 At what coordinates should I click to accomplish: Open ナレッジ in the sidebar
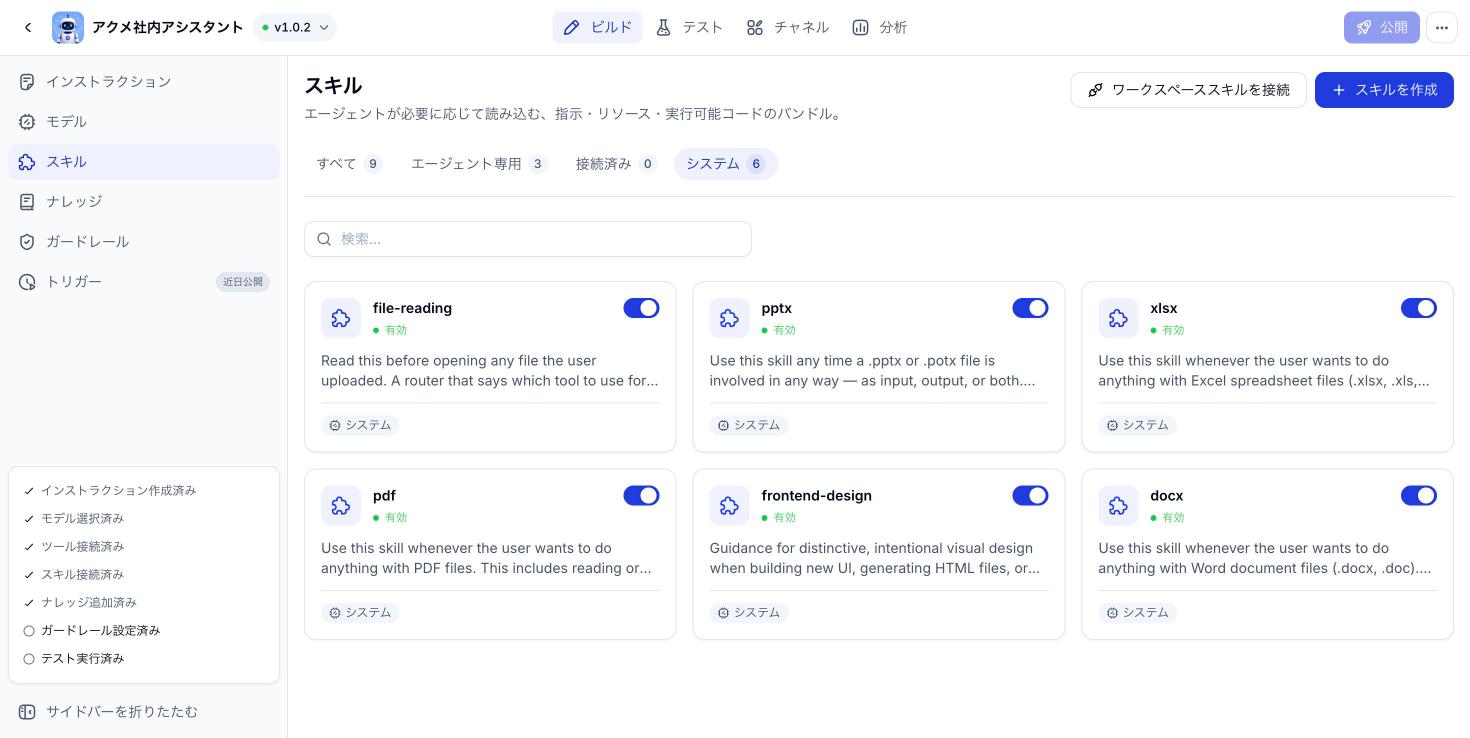pos(144,202)
